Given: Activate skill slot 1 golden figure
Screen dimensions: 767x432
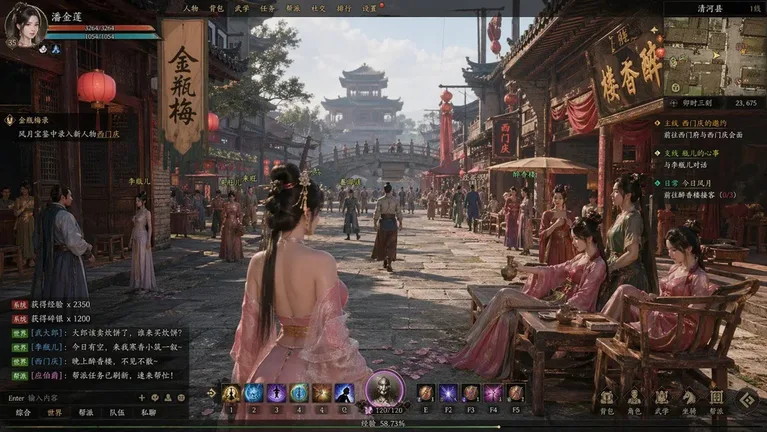Looking at the screenshot, I should (231, 393).
